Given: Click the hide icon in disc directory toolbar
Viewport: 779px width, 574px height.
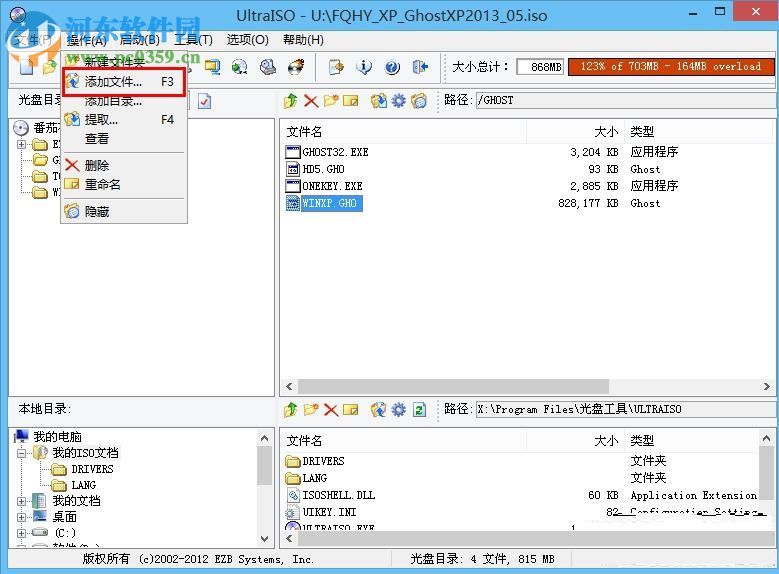Looking at the screenshot, I should pos(418,101).
